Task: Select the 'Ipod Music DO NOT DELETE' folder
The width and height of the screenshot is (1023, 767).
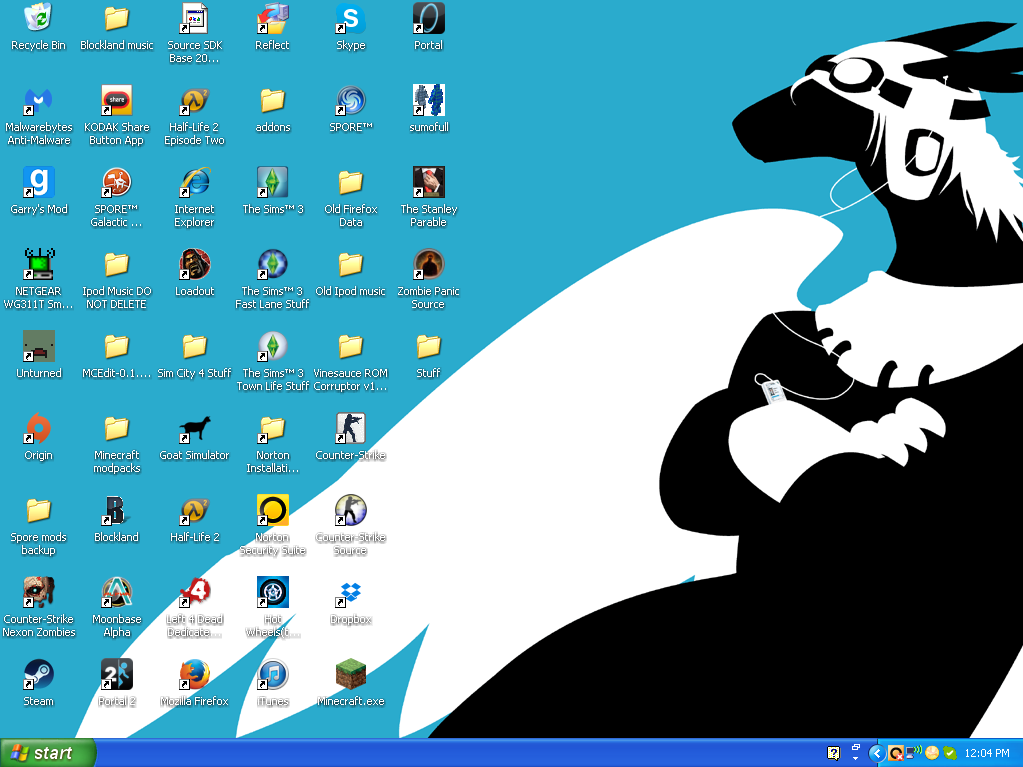Action: [x=116, y=265]
